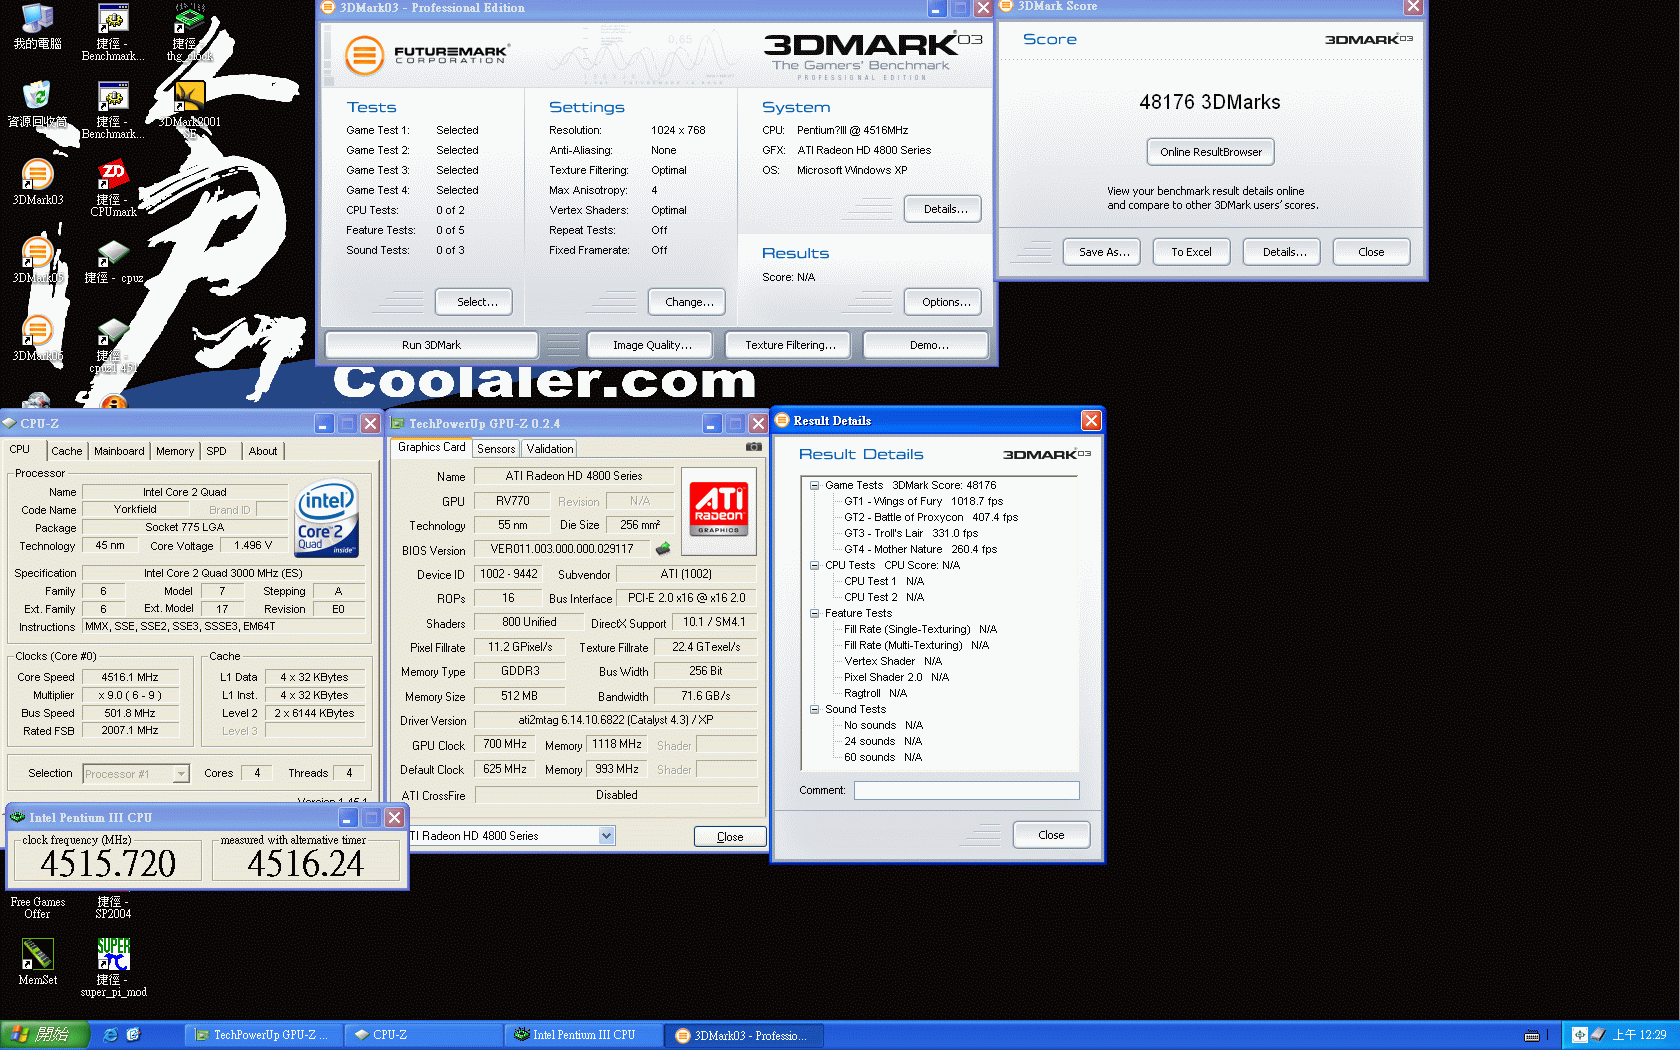Click Save As in the 3DMark Score window
The height and width of the screenshot is (1050, 1680).
[x=1104, y=252]
